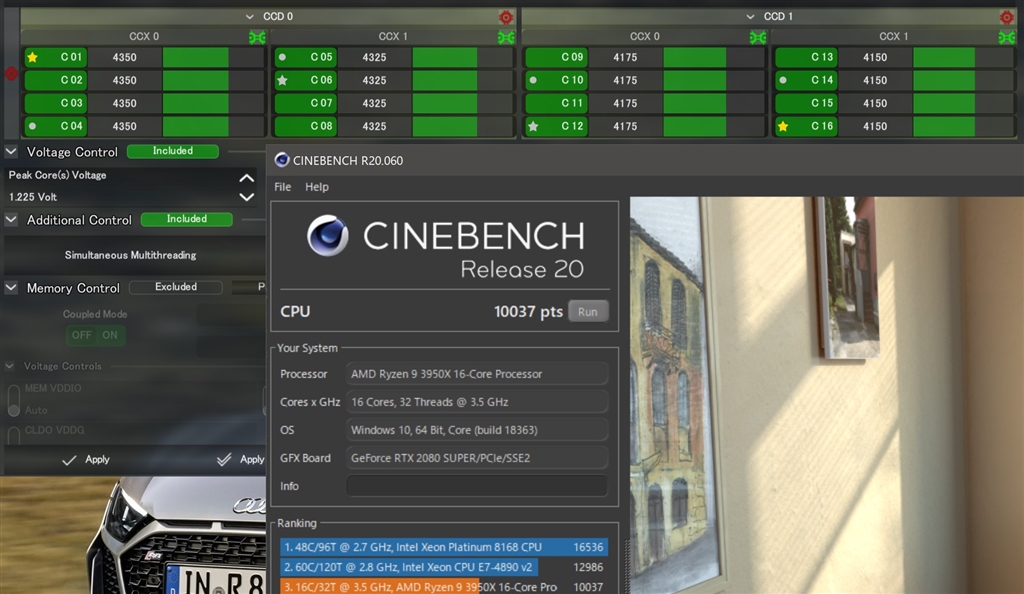Viewport: 1024px width, 594px height.
Task: Collapse the CCD 1 section chevron
Action: pos(750,16)
